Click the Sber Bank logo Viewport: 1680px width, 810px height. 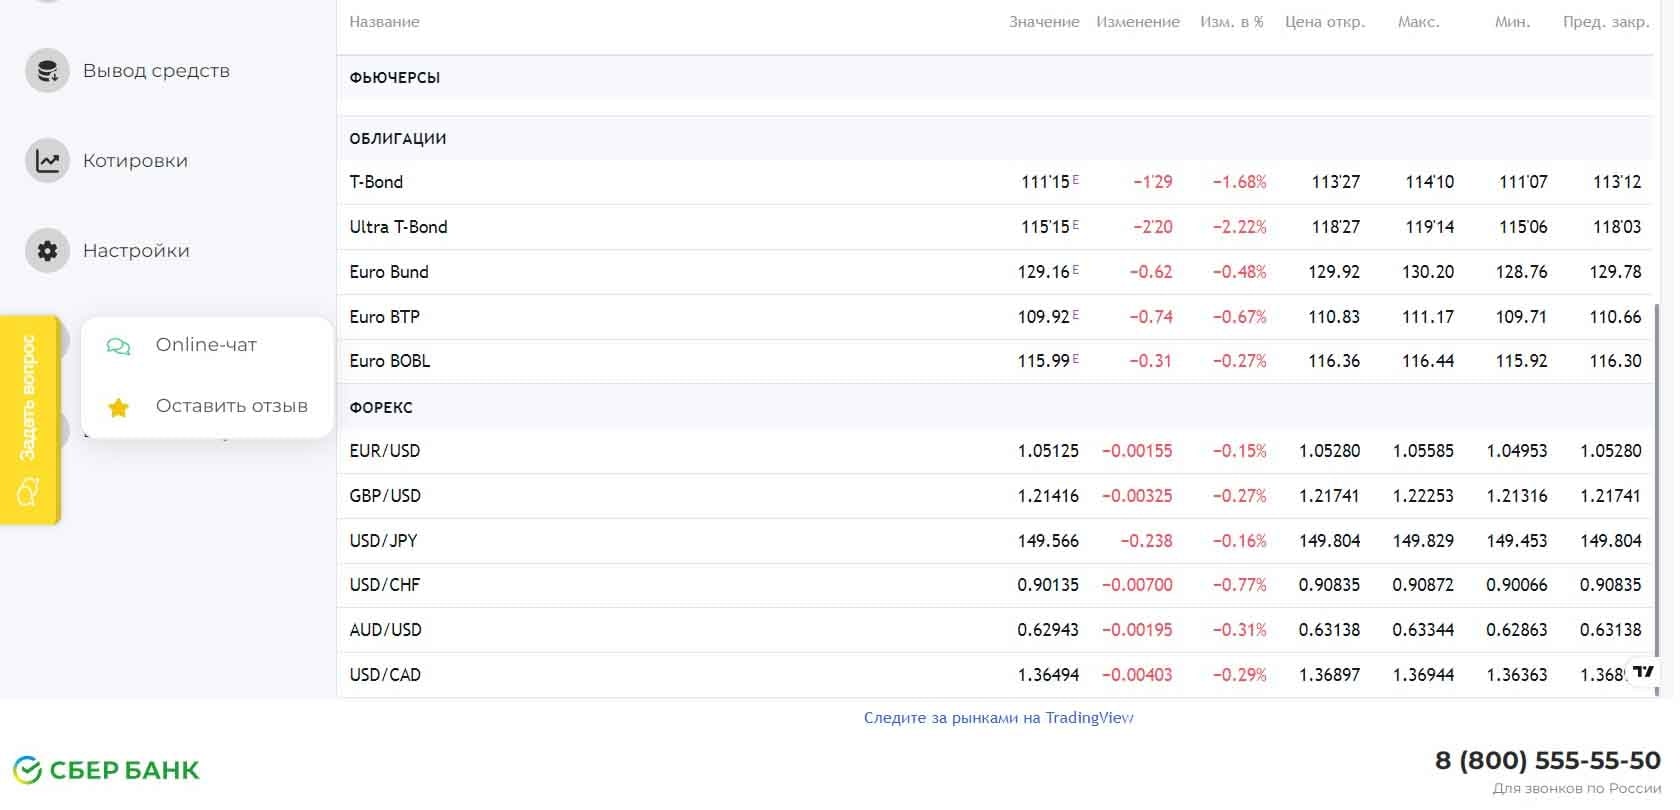(x=106, y=770)
